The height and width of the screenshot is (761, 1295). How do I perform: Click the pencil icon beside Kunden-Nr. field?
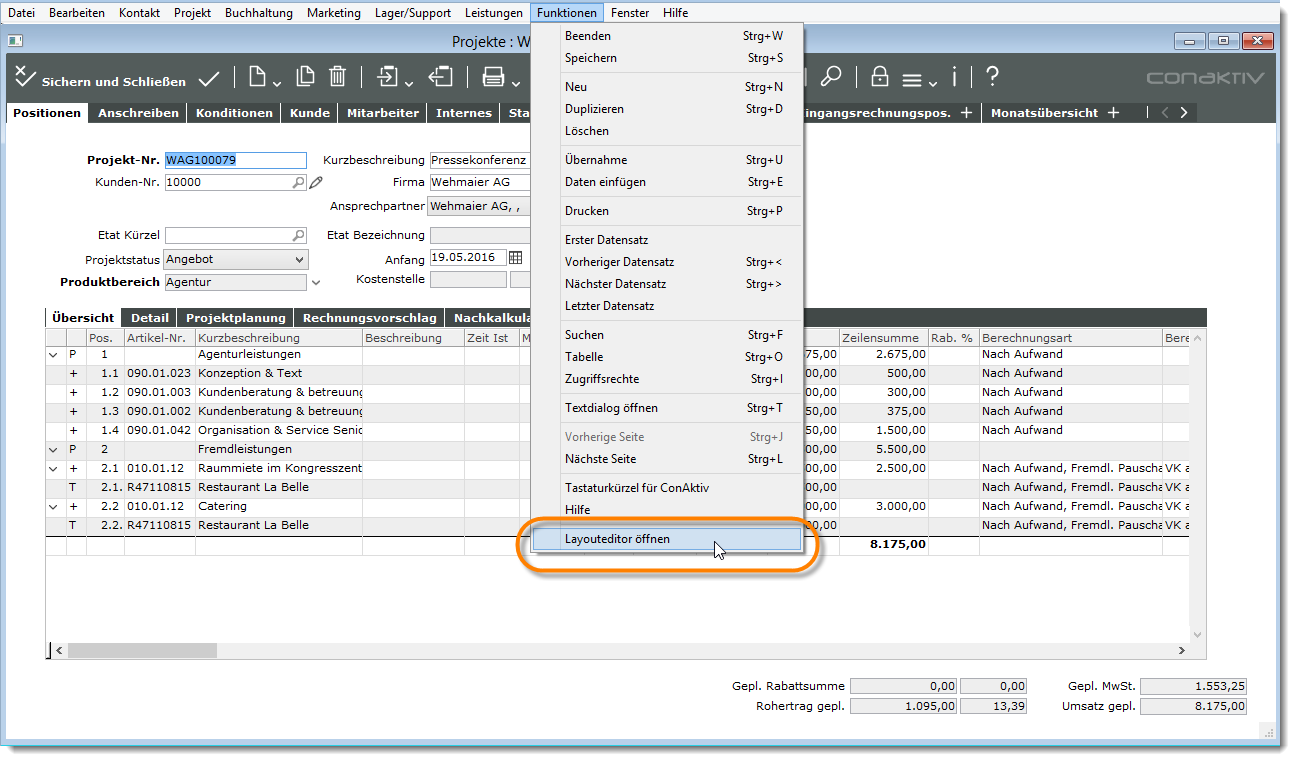tap(316, 183)
